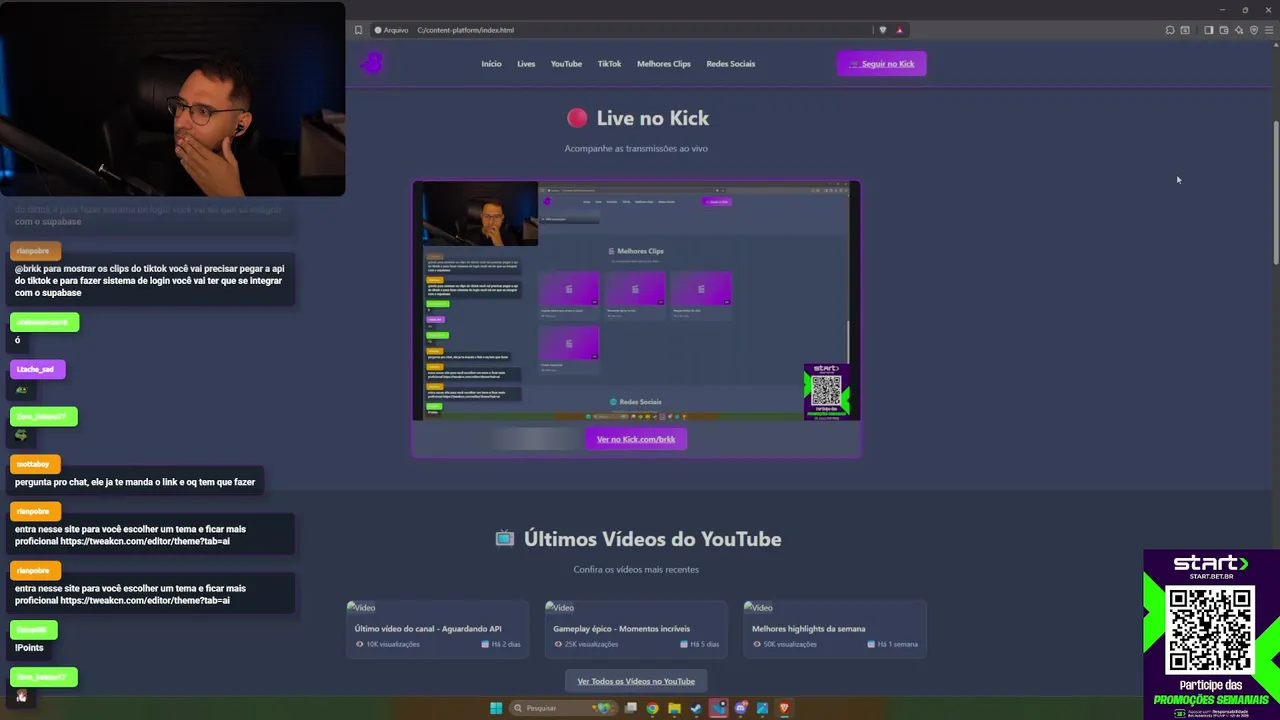1280x720 pixels.
Task: Toggle the browser sidebar panel icon
Action: coord(1208,30)
